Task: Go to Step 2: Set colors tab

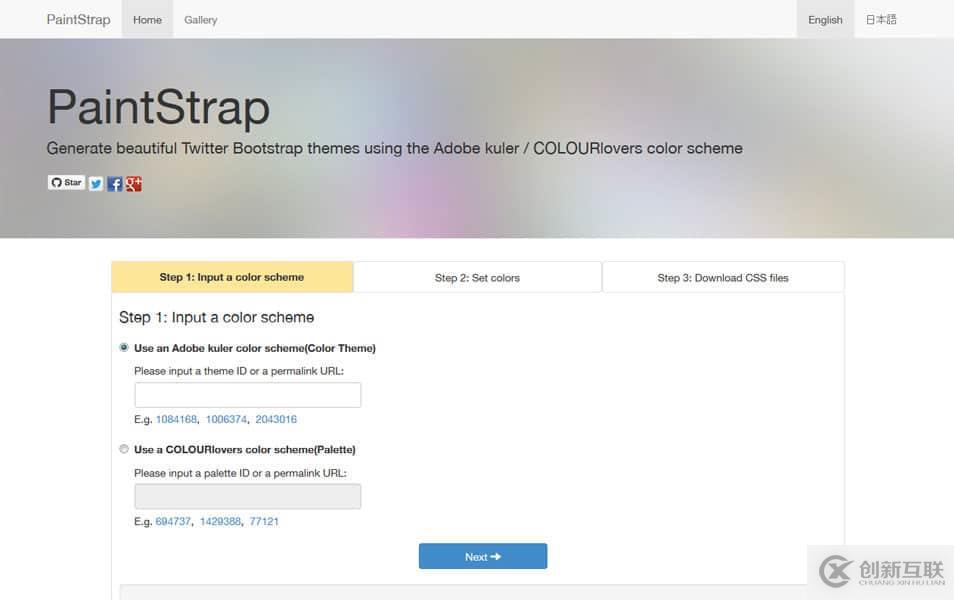Action: (477, 278)
